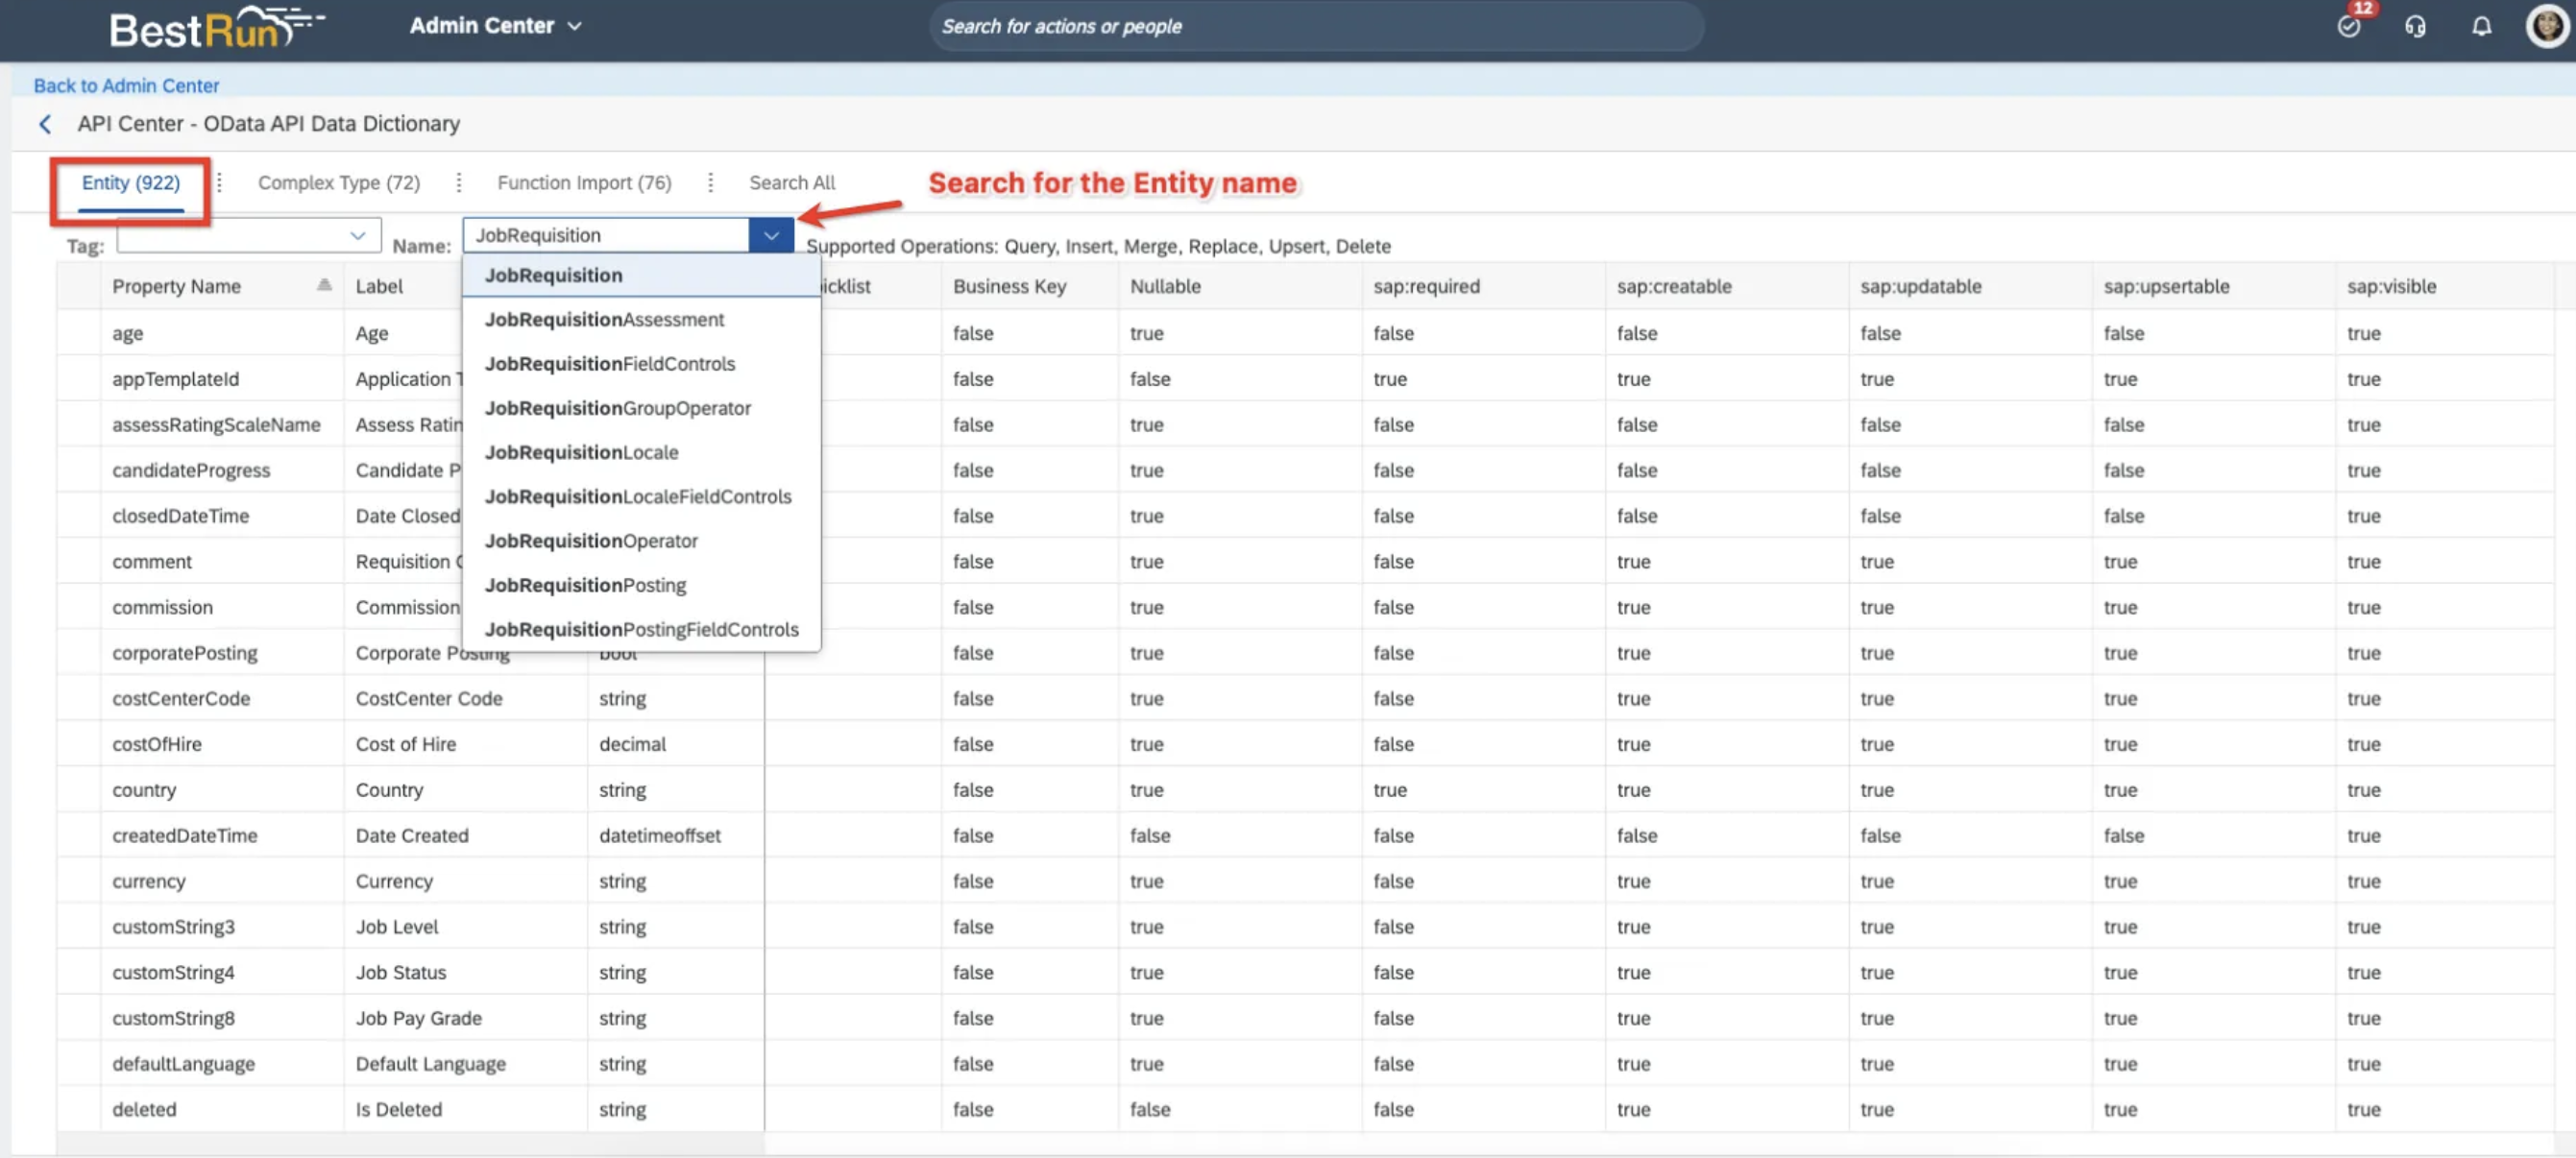Open the Tag dropdown
The image size is (2576, 1158).
tap(357, 235)
